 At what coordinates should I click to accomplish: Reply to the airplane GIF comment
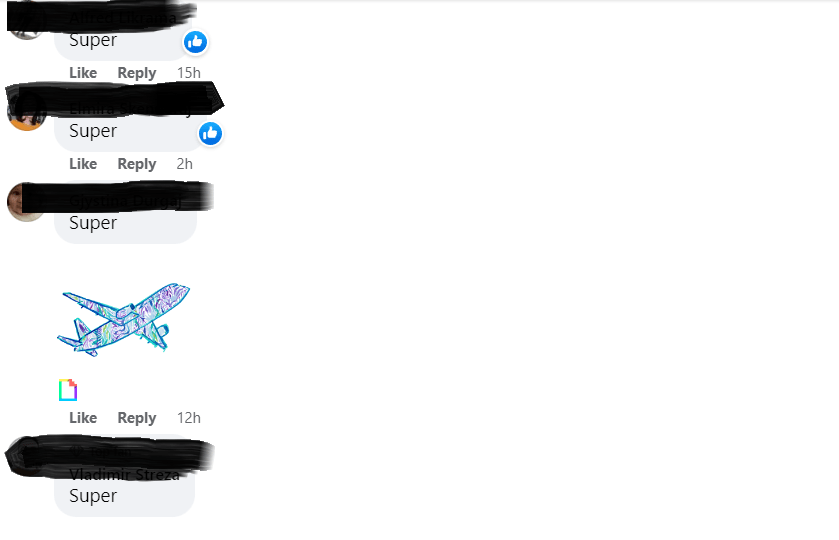(x=136, y=417)
